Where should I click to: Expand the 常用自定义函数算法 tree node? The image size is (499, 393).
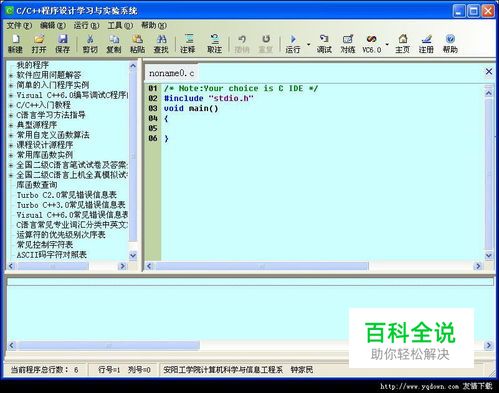(11, 136)
